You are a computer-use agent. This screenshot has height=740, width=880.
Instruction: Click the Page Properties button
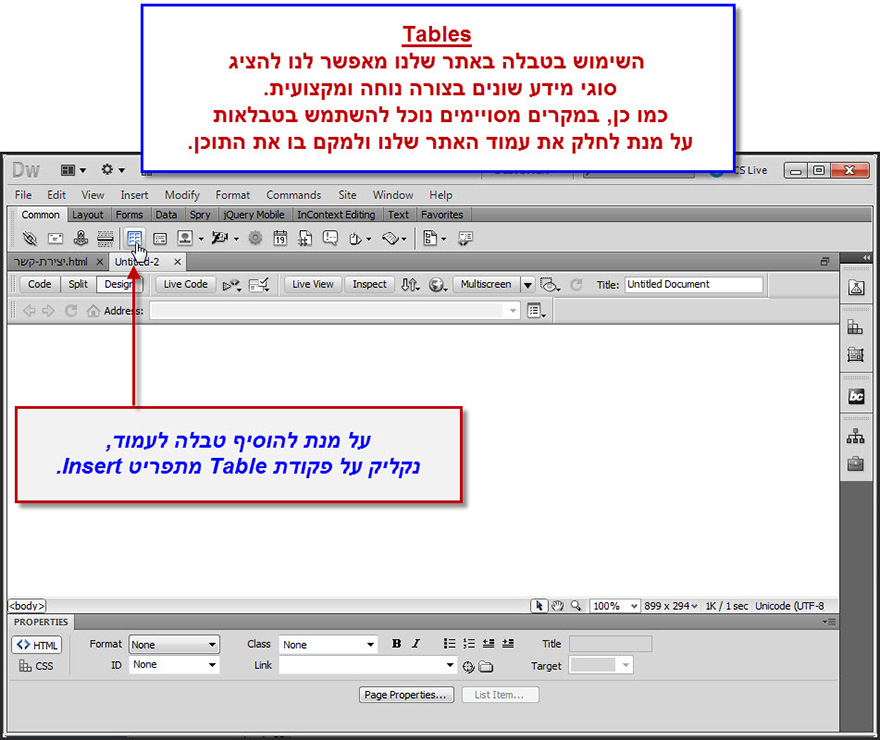406,695
